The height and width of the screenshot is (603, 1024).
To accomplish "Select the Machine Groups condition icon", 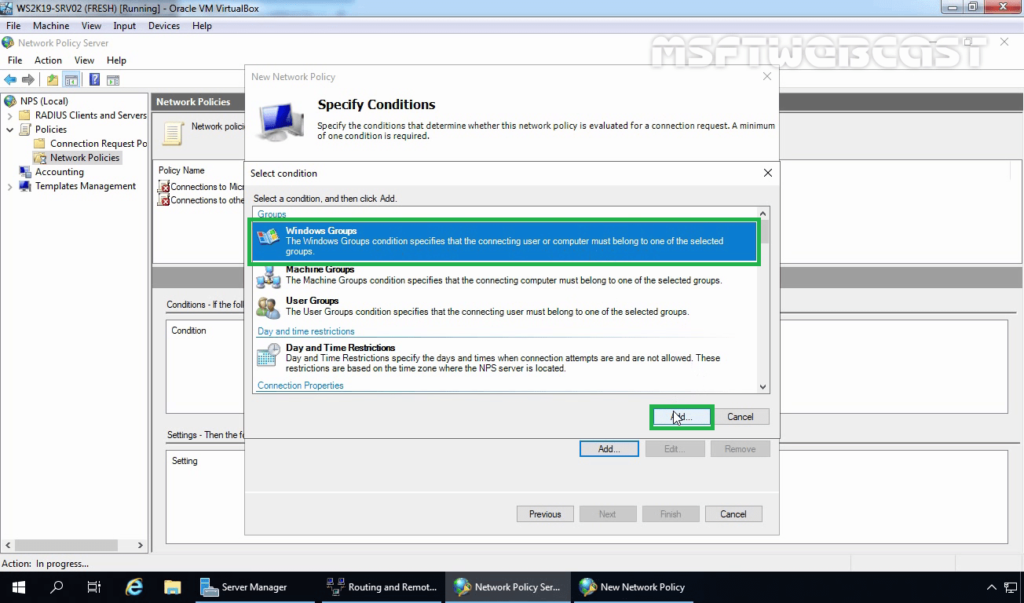I will click(x=268, y=277).
